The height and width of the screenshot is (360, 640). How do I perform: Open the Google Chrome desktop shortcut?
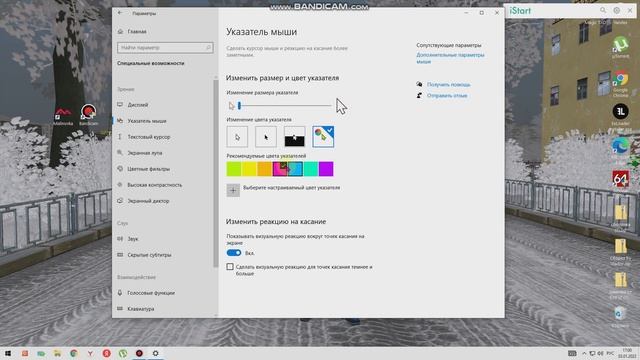pyautogui.click(x=620, y=84)
